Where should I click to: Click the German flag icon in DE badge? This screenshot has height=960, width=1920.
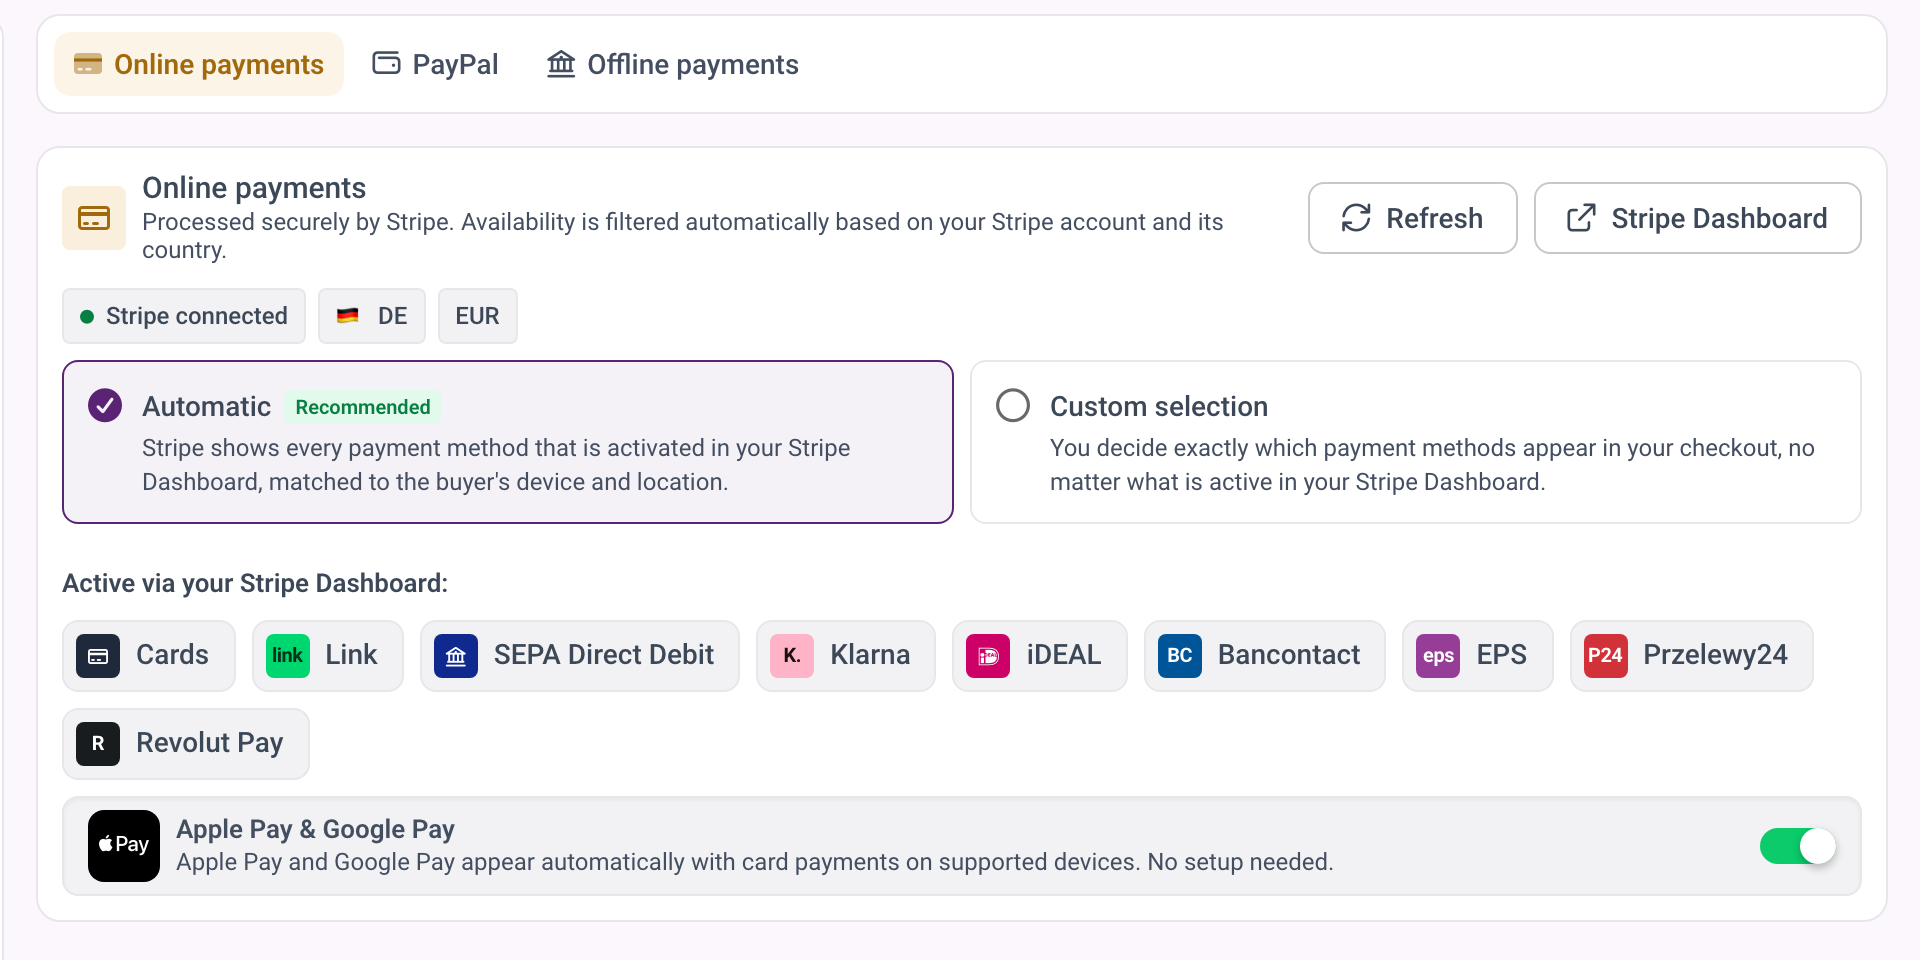pos(348,316)
